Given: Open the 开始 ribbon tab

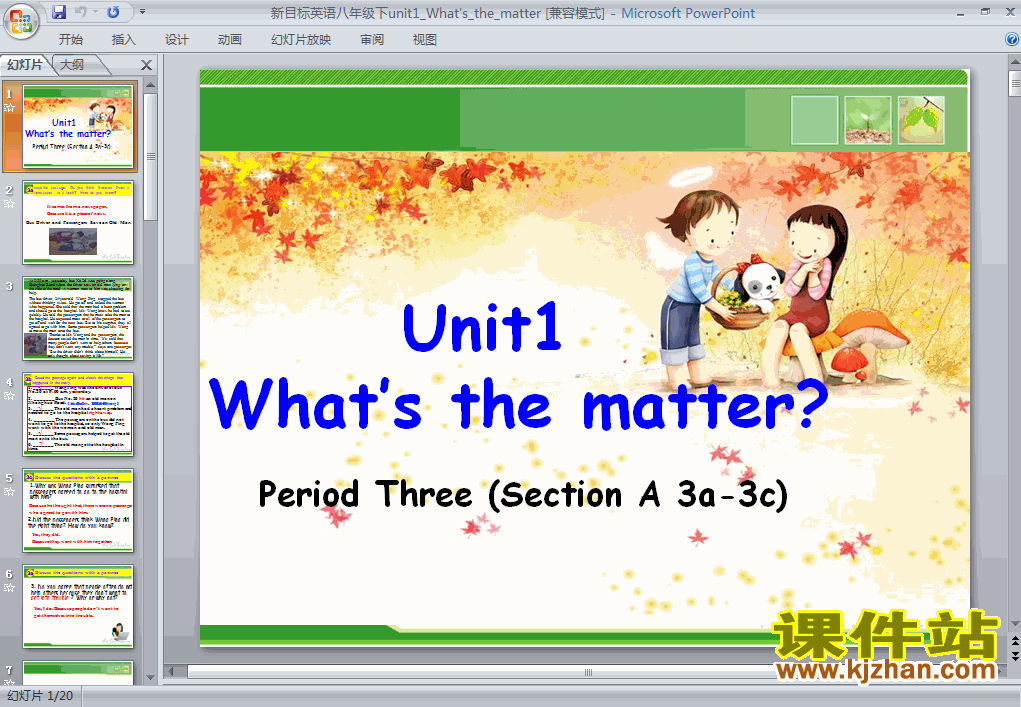Looking at the screenshot, I should click(x=70, y=40).
